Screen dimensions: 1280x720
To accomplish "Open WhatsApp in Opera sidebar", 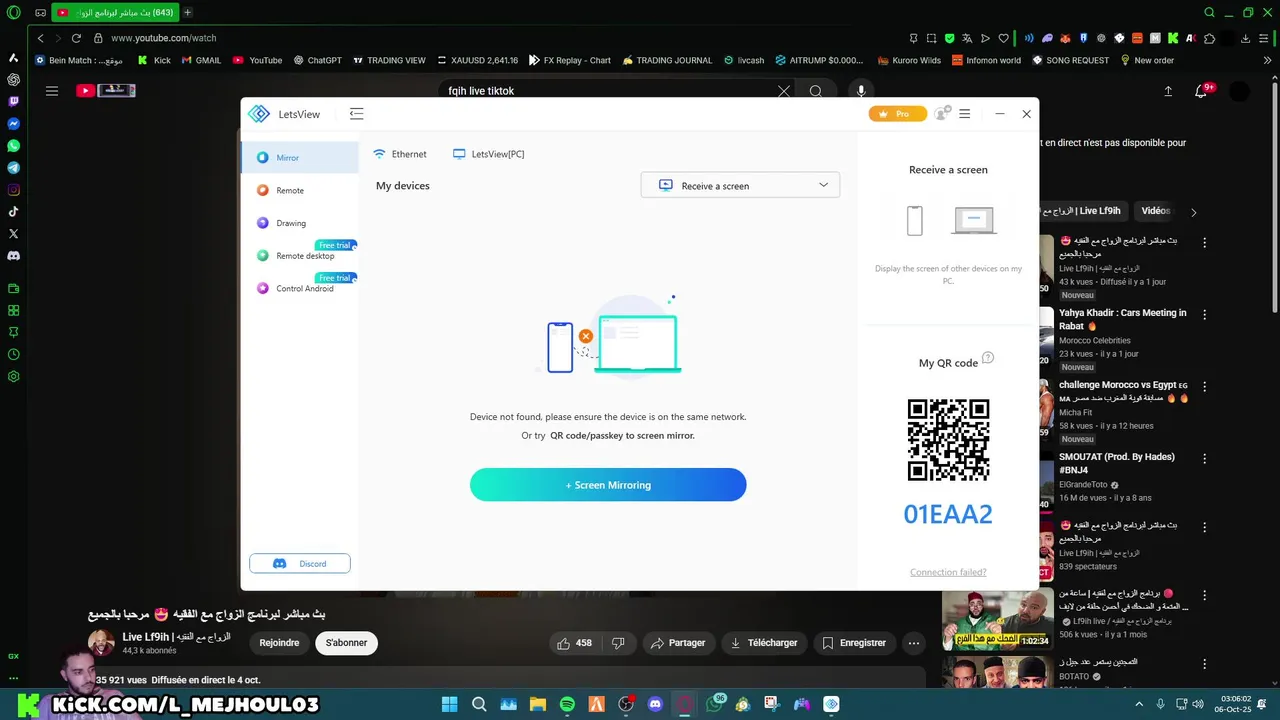I will point(13,146).
